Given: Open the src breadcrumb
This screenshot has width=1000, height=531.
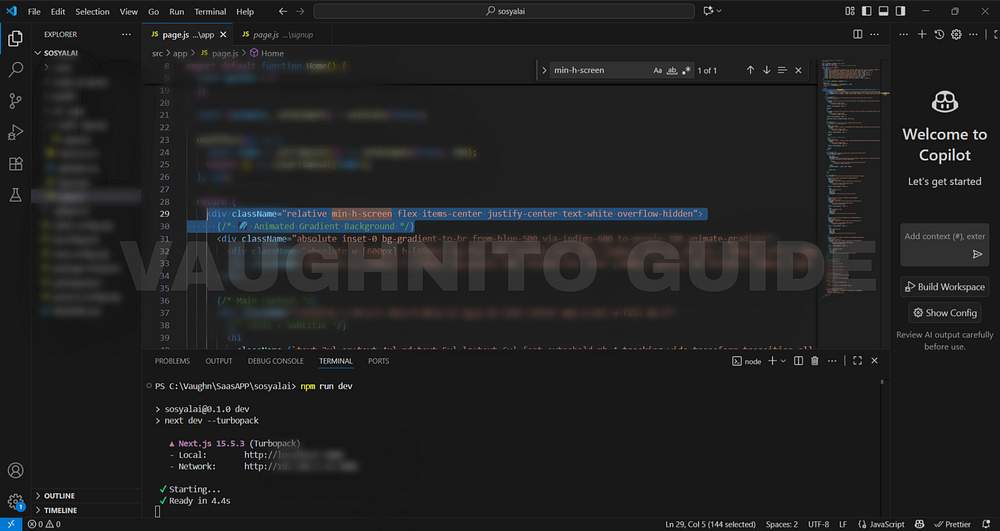Looking at the screenshot, I should click(157, 53).
